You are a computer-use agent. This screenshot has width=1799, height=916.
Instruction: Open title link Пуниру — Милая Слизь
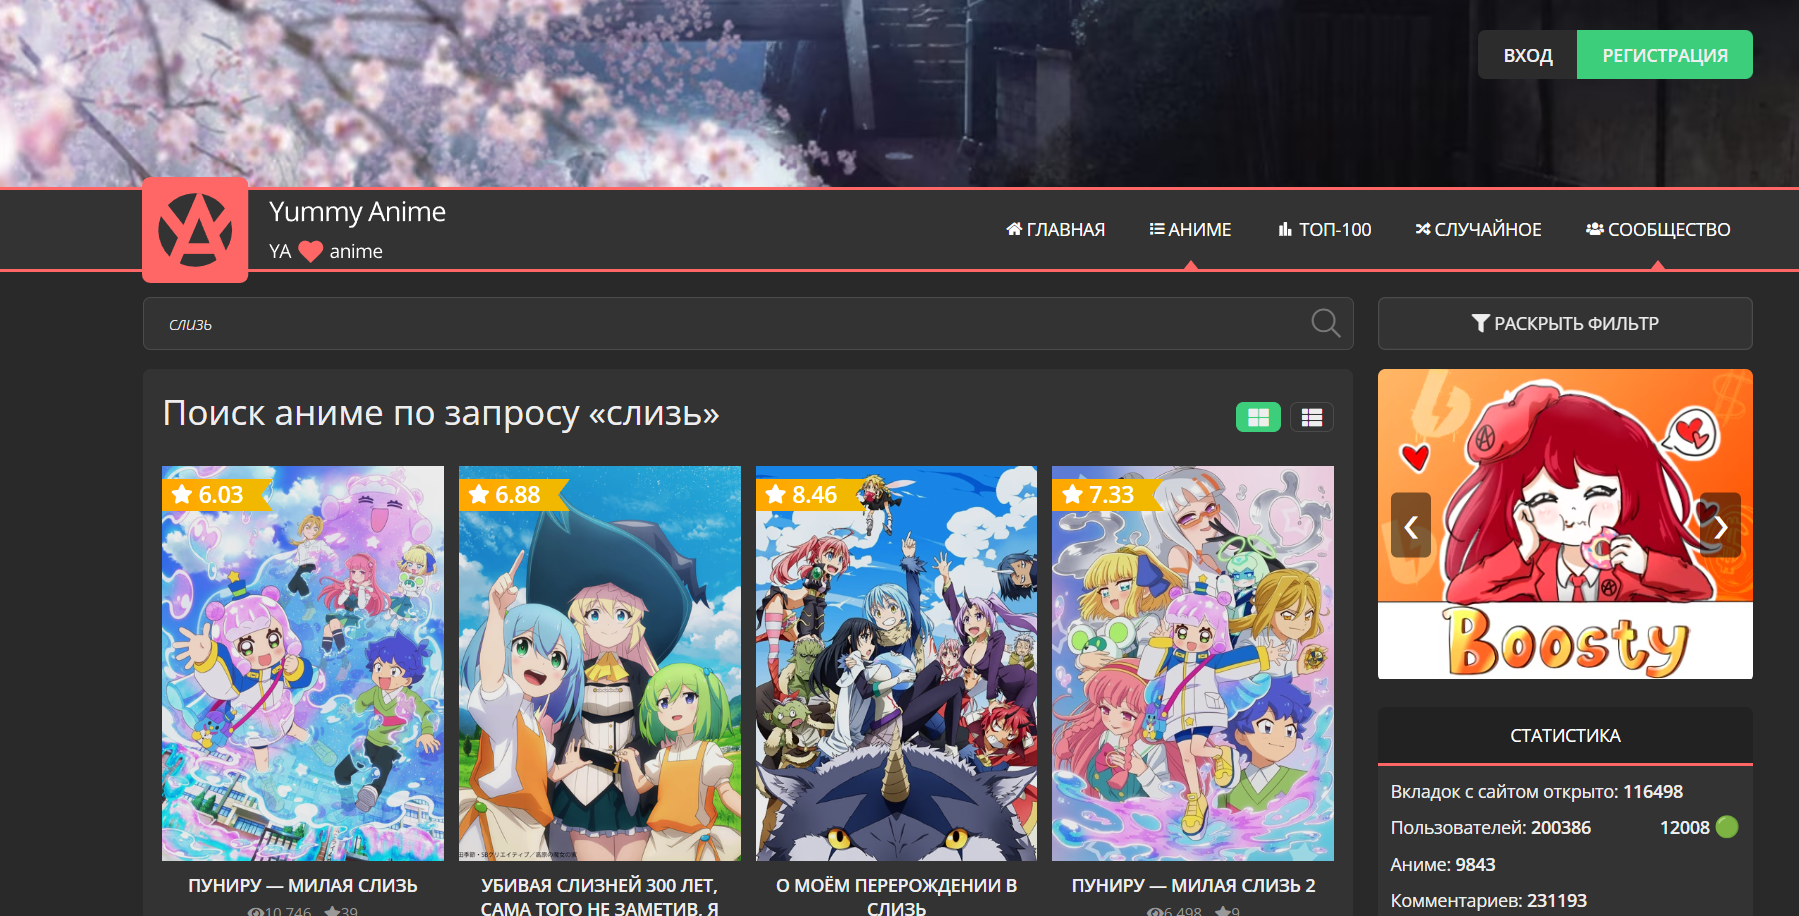click(x=303, y=886)
